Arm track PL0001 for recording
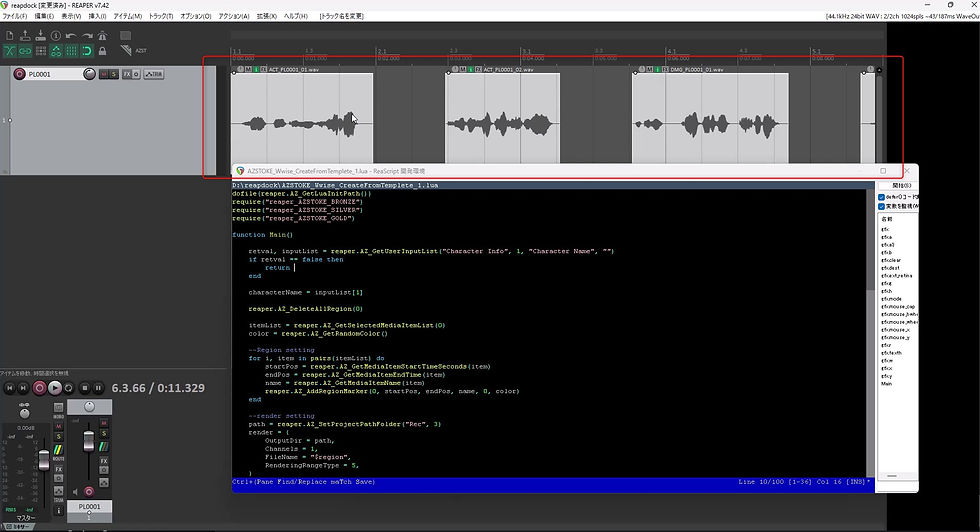Image resolution: width=980 pixels, height=532 pixels. [19, 74]
